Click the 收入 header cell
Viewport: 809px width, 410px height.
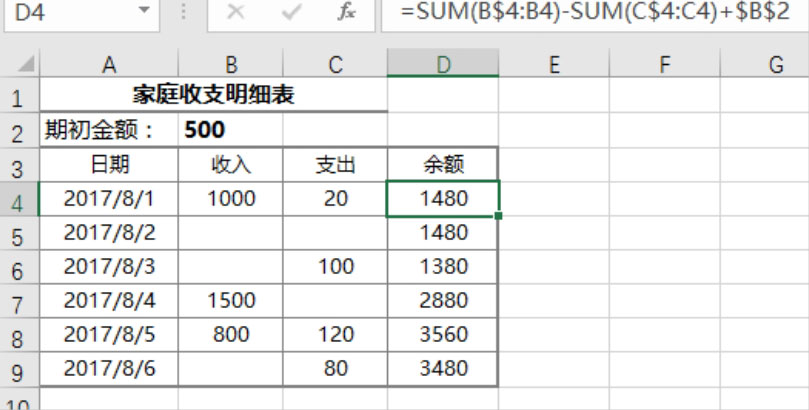click(231, 165)
